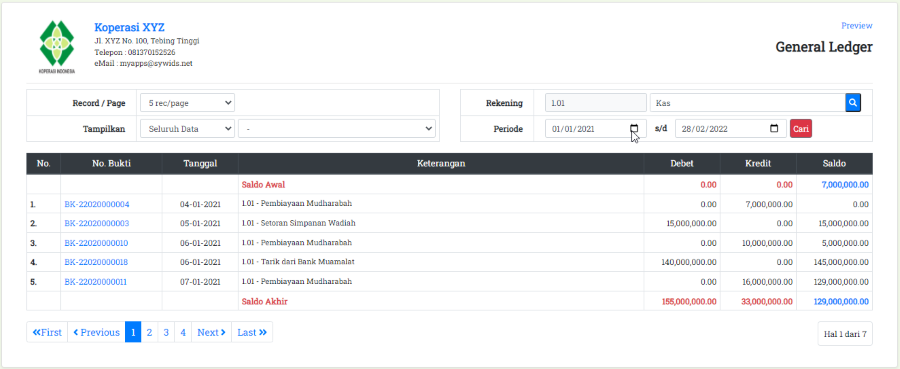Click the Tanggal column header
This screenshot has width=900, height=369.
(200, 164)
